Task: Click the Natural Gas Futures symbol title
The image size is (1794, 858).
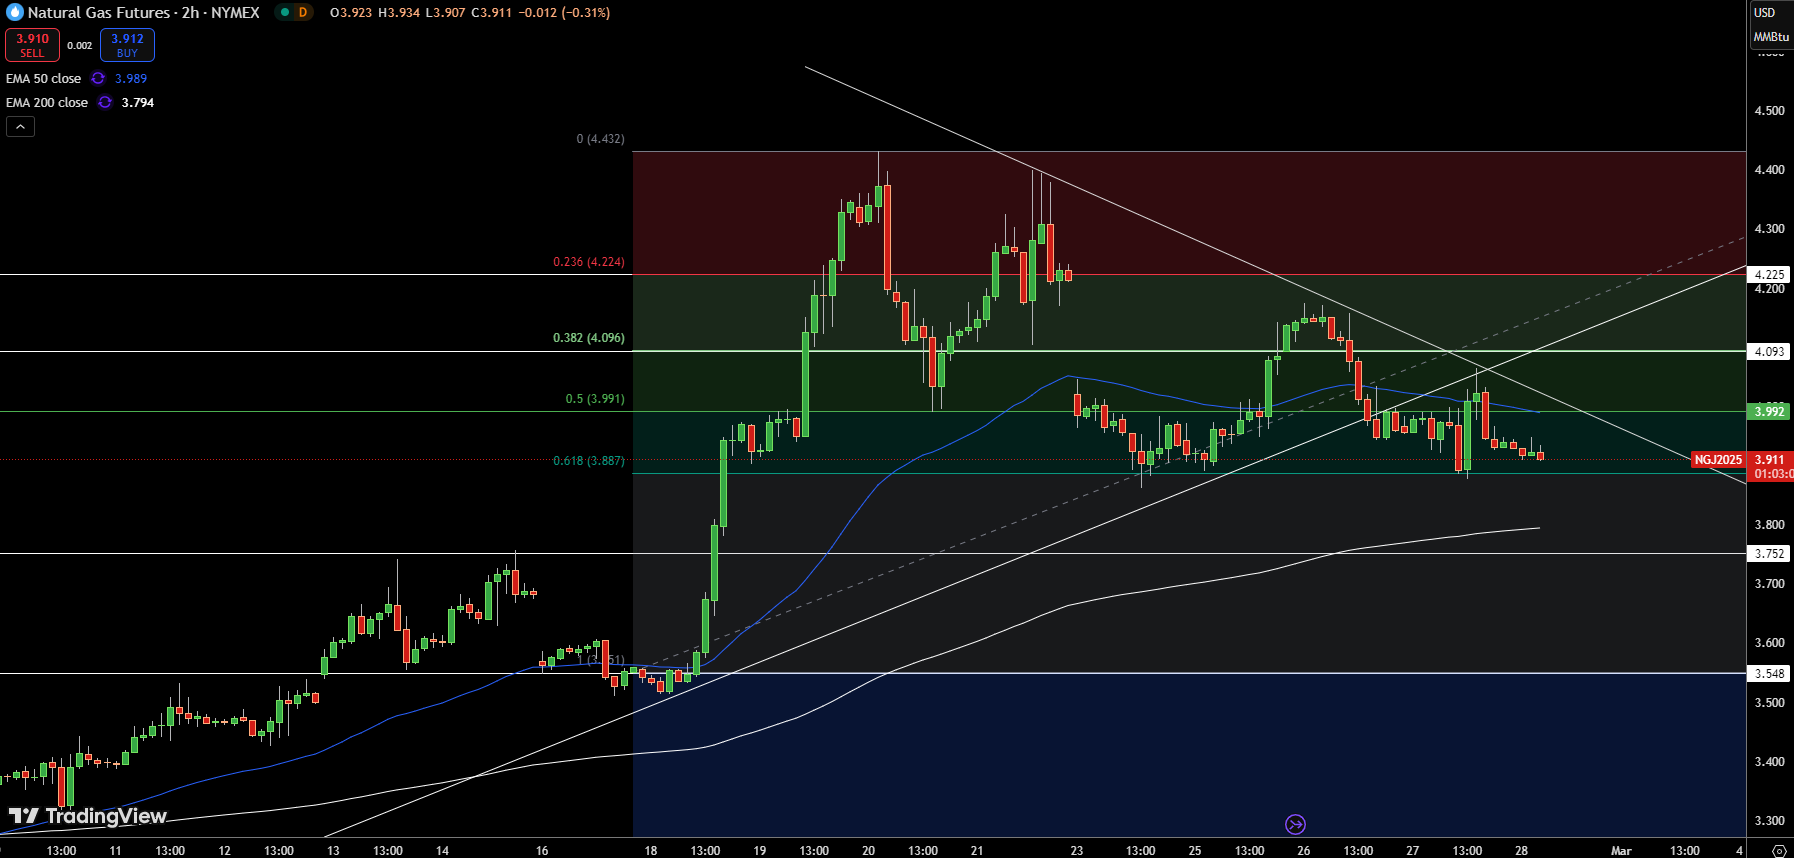Action: (x=143, y=12)
